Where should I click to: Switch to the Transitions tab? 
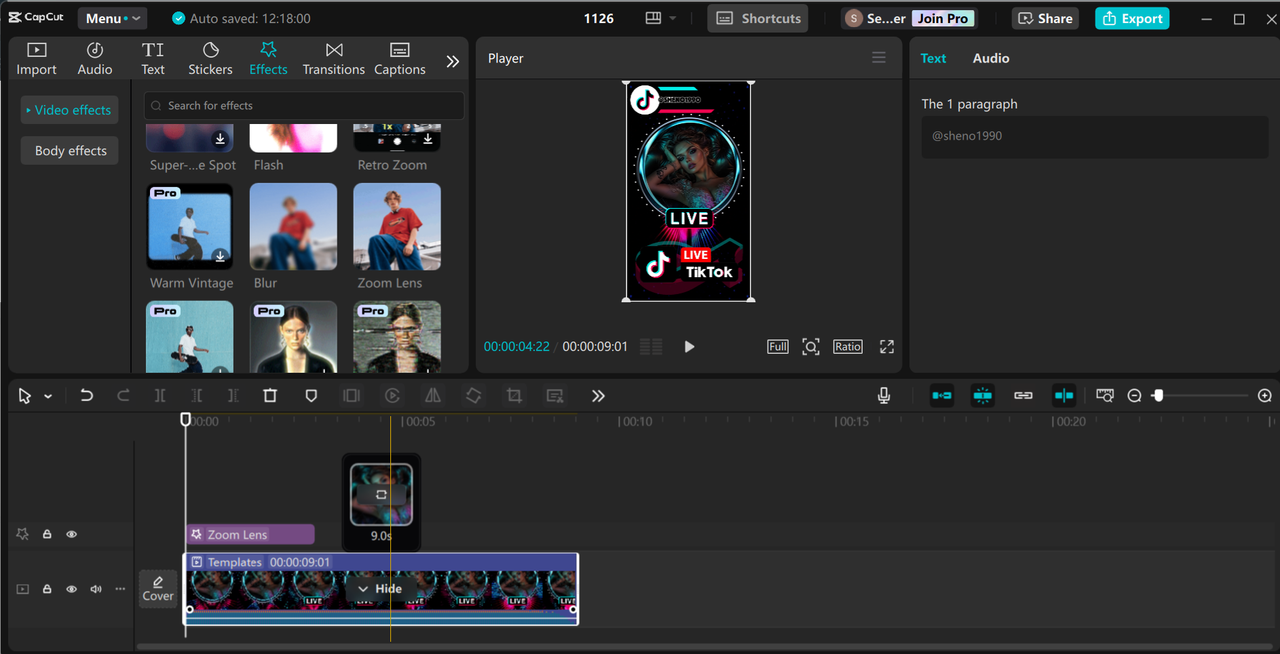point(334,59)
